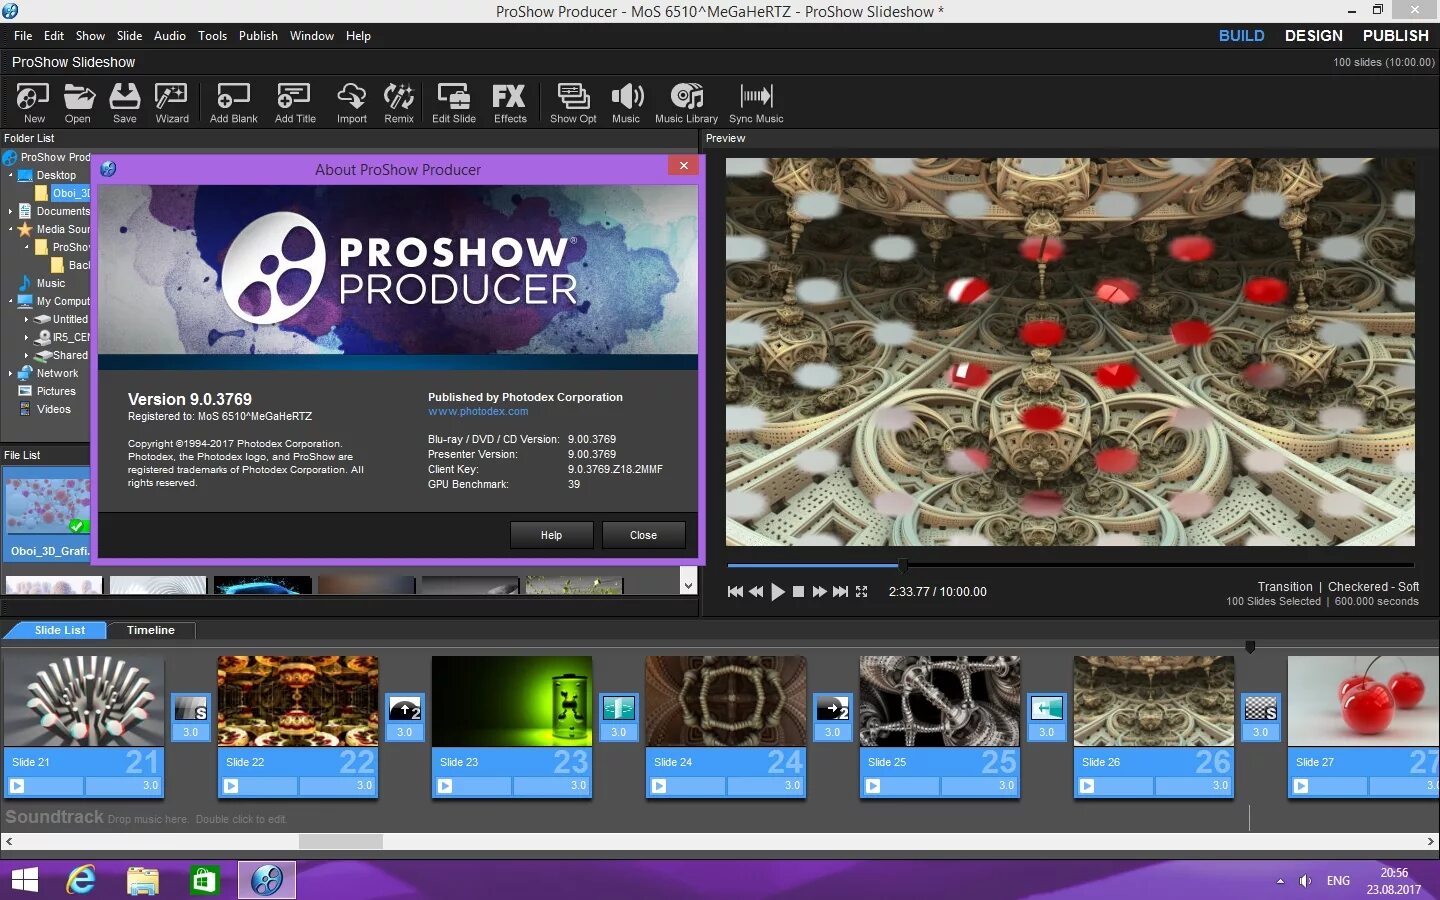Switch to the Timeline tab

point(151,630)
